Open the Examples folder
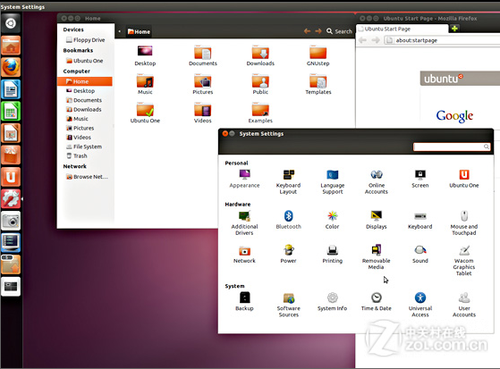This screenshot has height=369, width=500. 260,113
